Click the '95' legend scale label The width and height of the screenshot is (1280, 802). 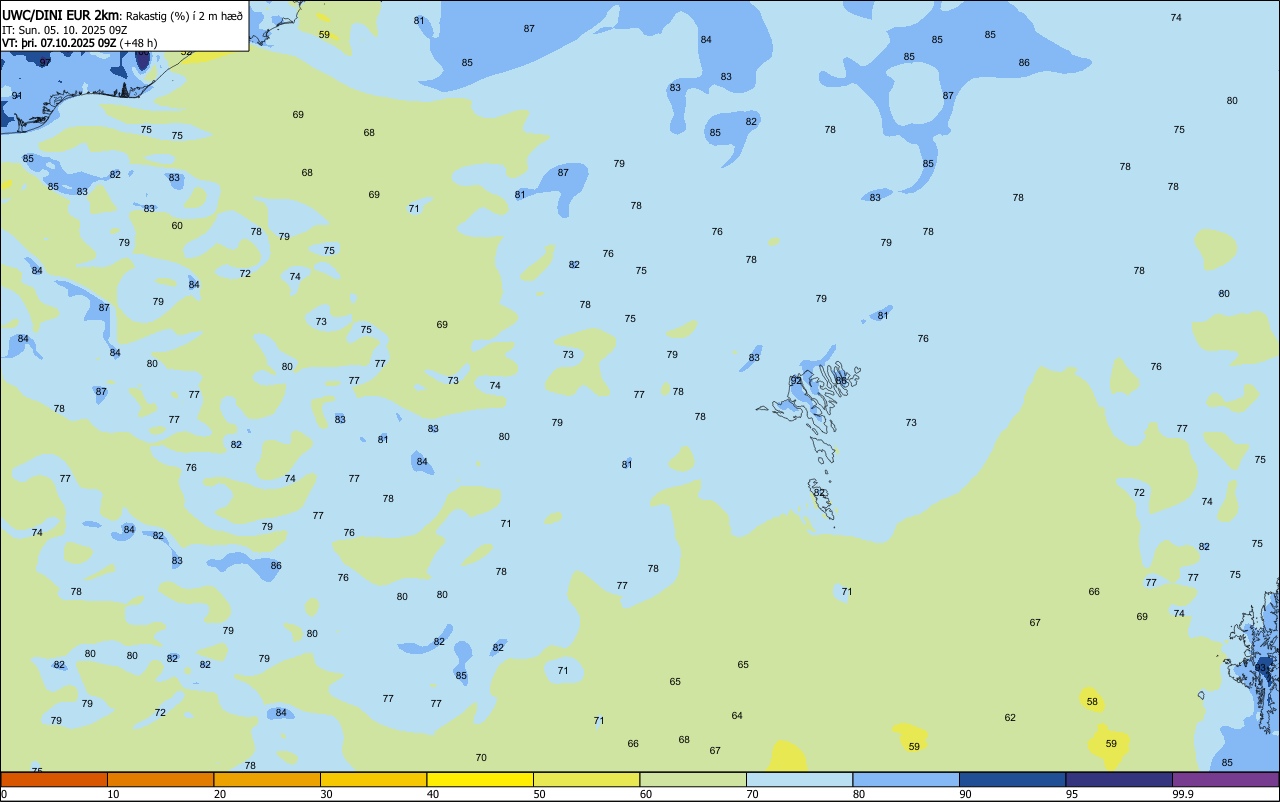coord(1072,794)
